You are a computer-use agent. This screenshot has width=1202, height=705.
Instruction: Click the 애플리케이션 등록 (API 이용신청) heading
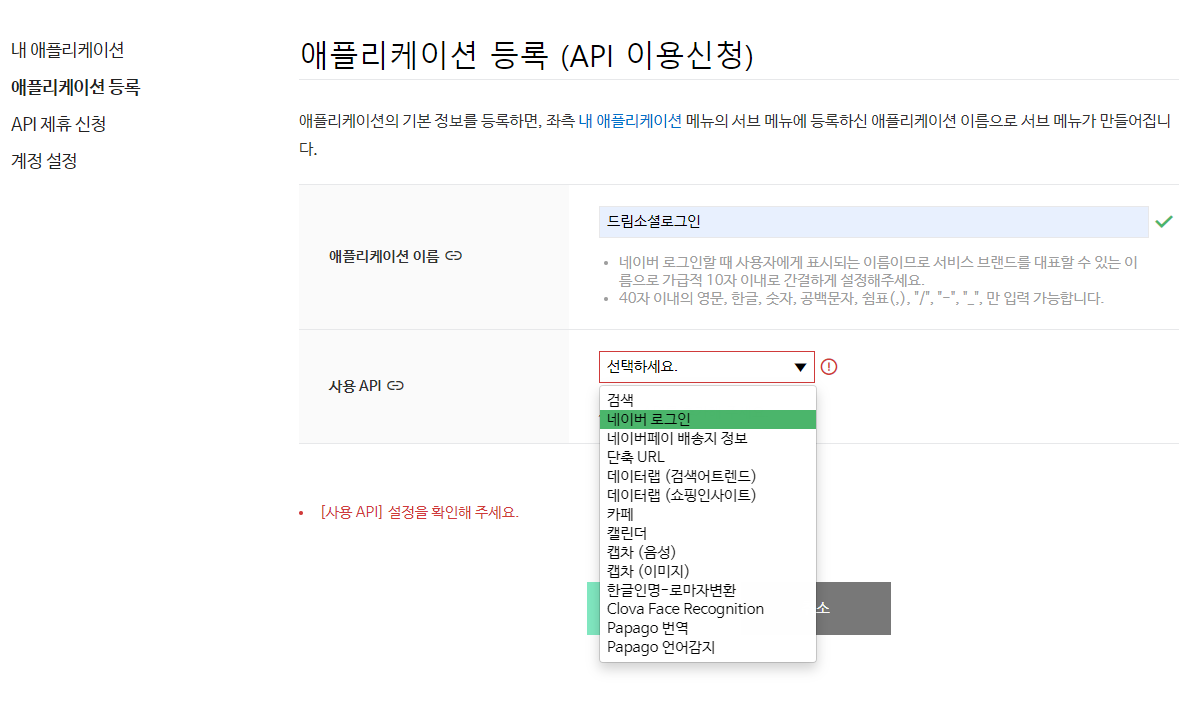pos(526,55)
